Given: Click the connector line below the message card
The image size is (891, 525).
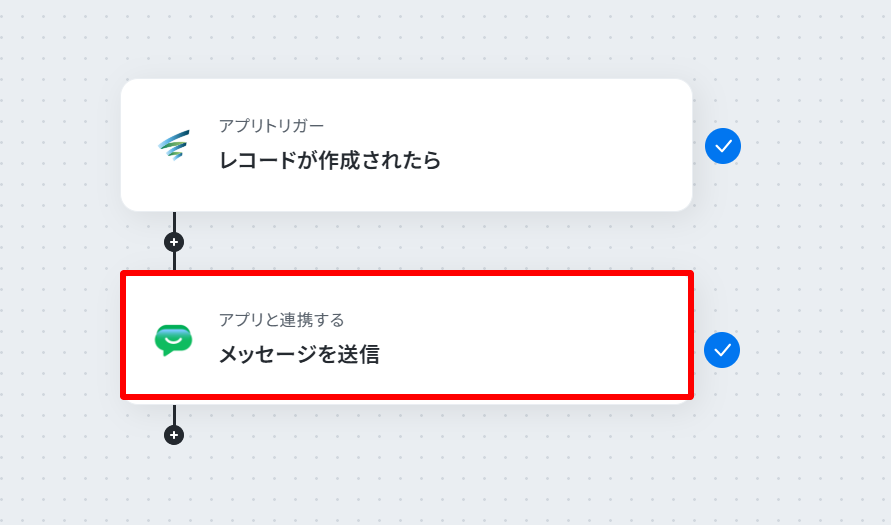Looking at the screenshot, I should point(174,415).
